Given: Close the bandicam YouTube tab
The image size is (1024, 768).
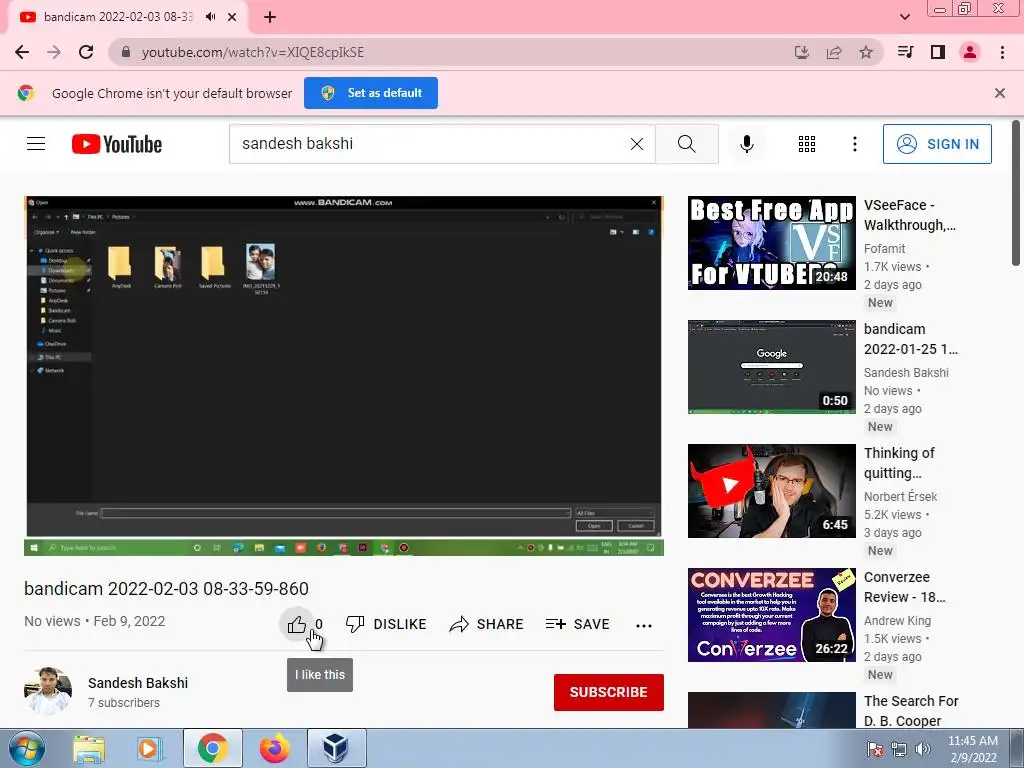Looking at the screenshot, I should coord(232,17).
